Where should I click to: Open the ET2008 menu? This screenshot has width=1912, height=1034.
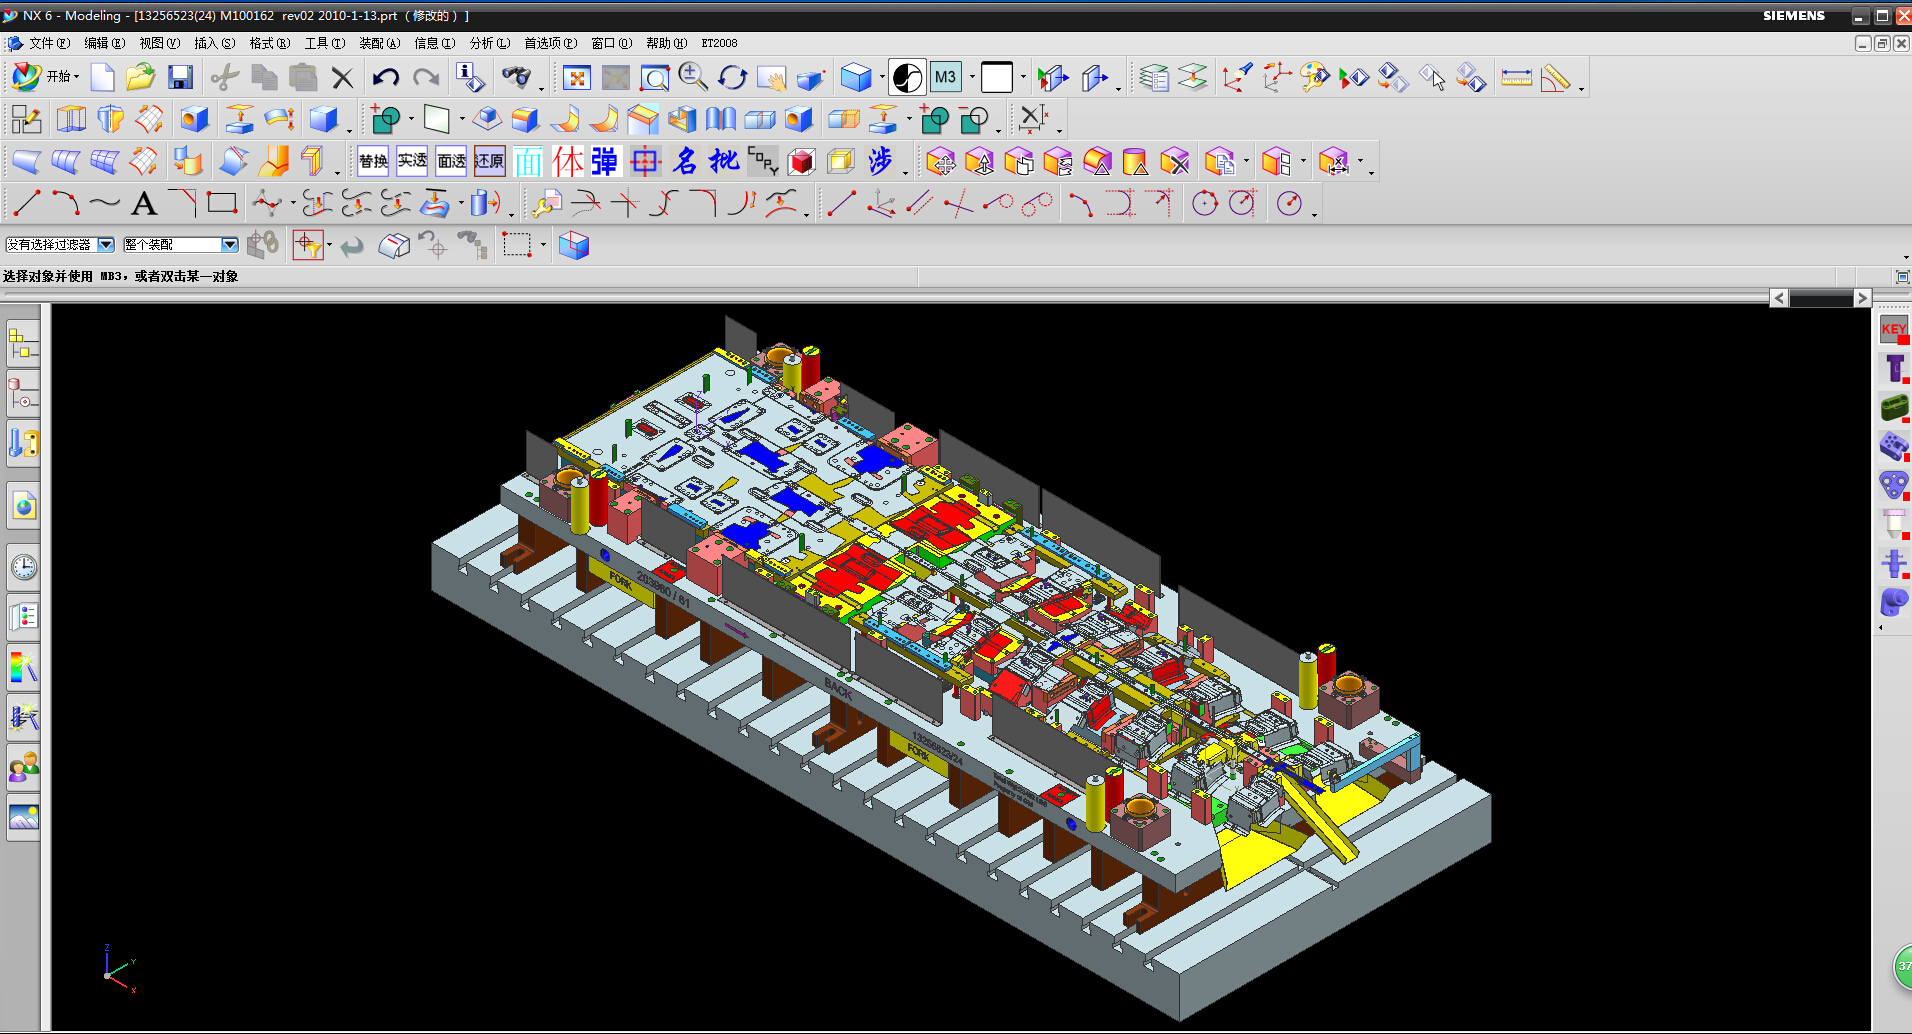click(719, 43)
